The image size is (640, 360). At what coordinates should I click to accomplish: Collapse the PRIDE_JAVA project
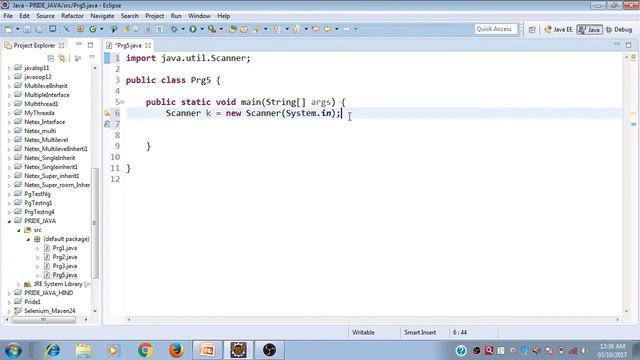tap(9, 221)
